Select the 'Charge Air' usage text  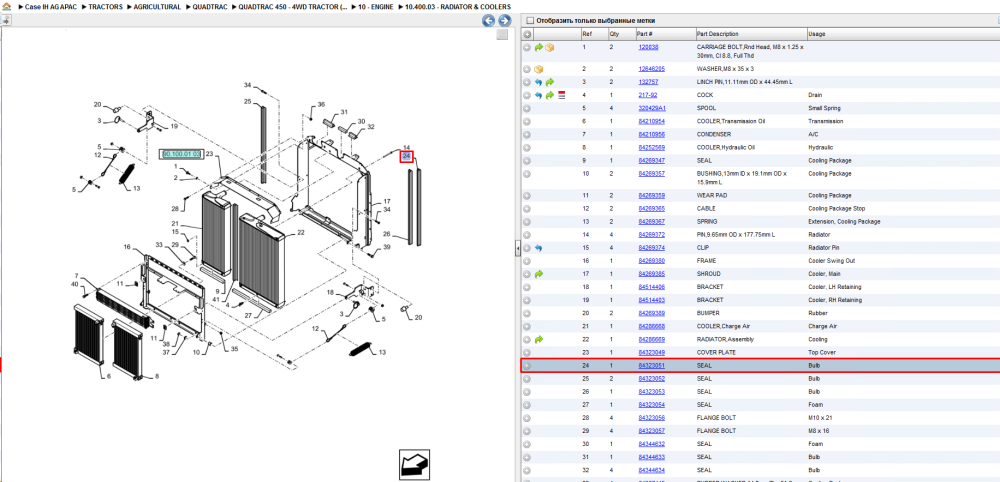tap(822, 326)
